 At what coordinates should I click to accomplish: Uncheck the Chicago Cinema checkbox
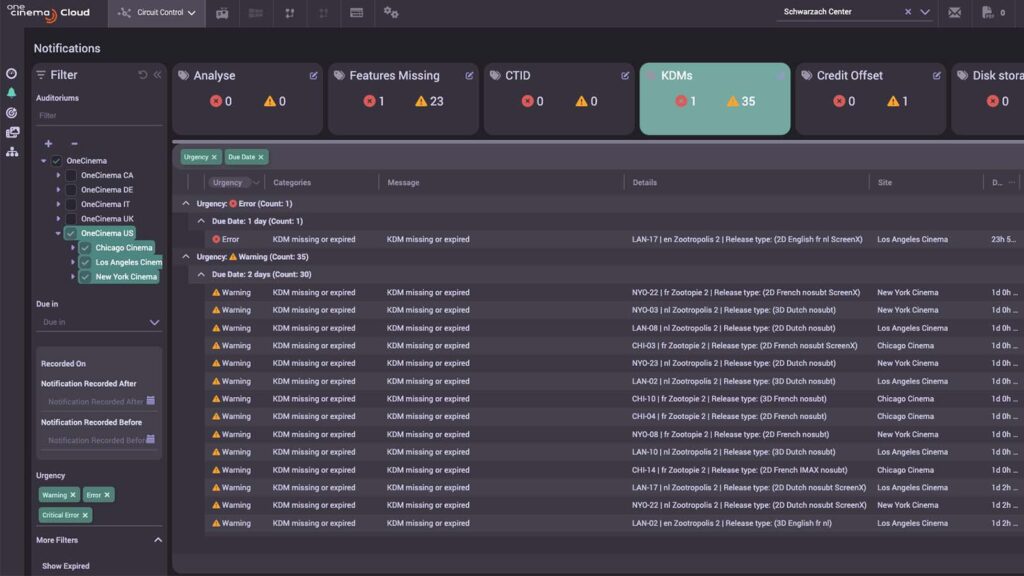(85, 248)
